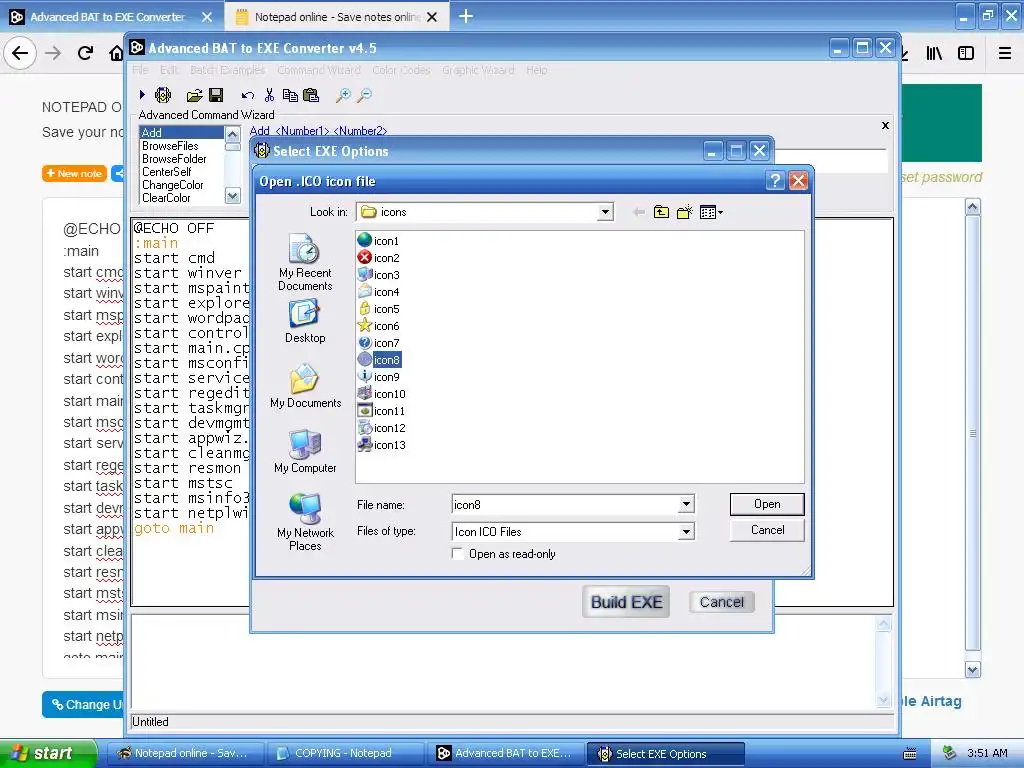Screen dimensions: 1024x768
Task: Open the browser hamburger menu
Action: [1005, 54]
